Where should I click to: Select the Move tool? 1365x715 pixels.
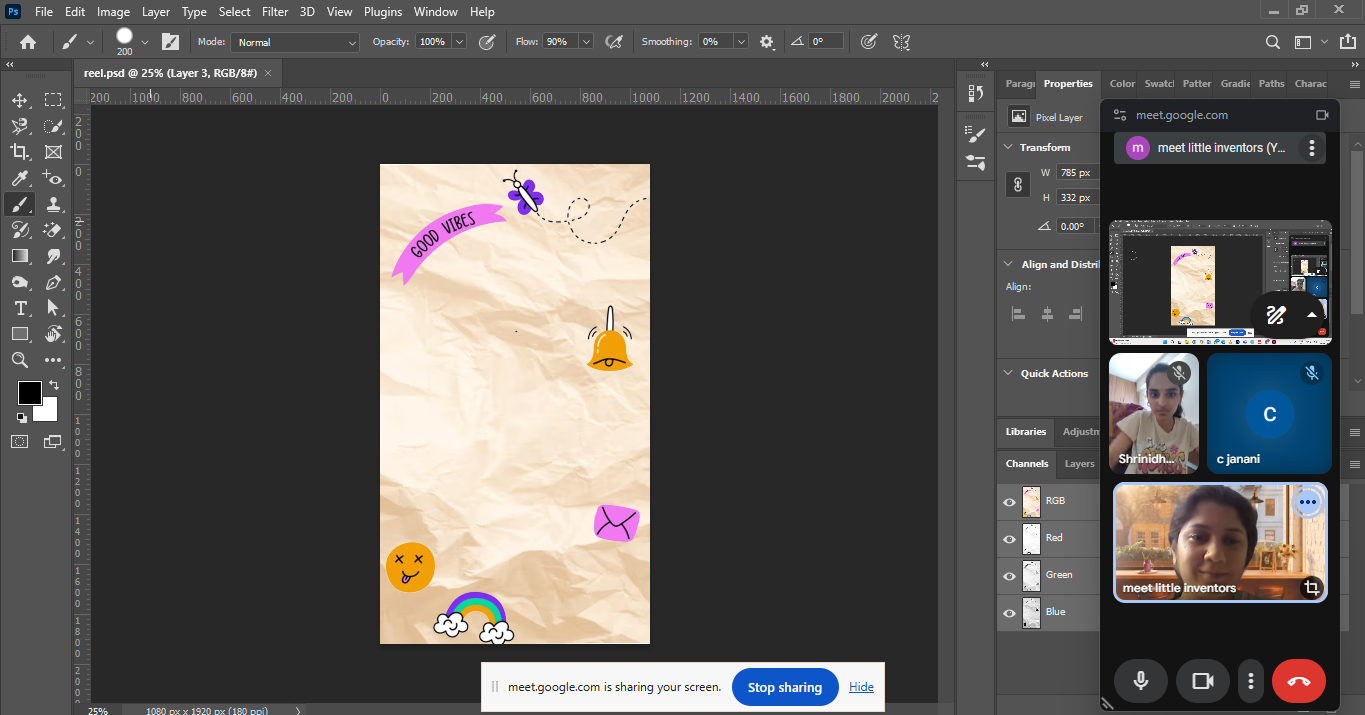(x=20, y=100)
